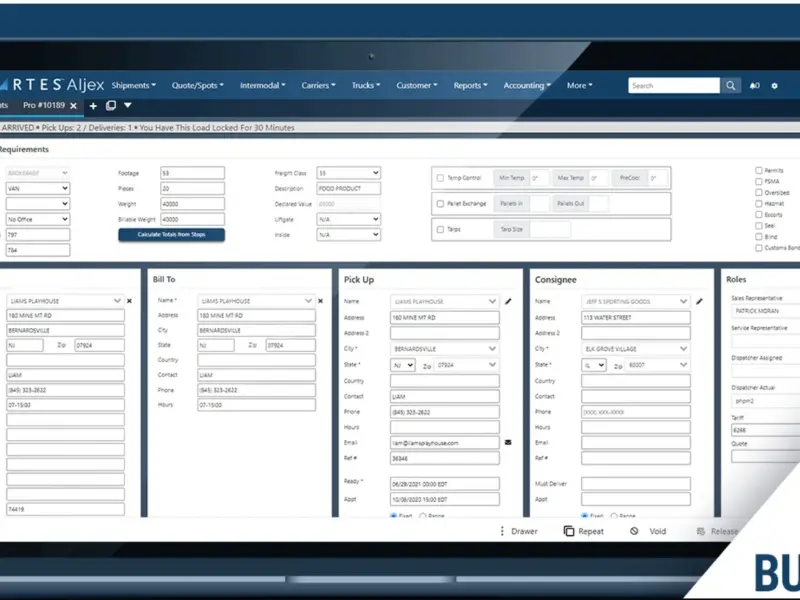
Task: Enable the Temp Control checkbox
Action: [440, 178]
